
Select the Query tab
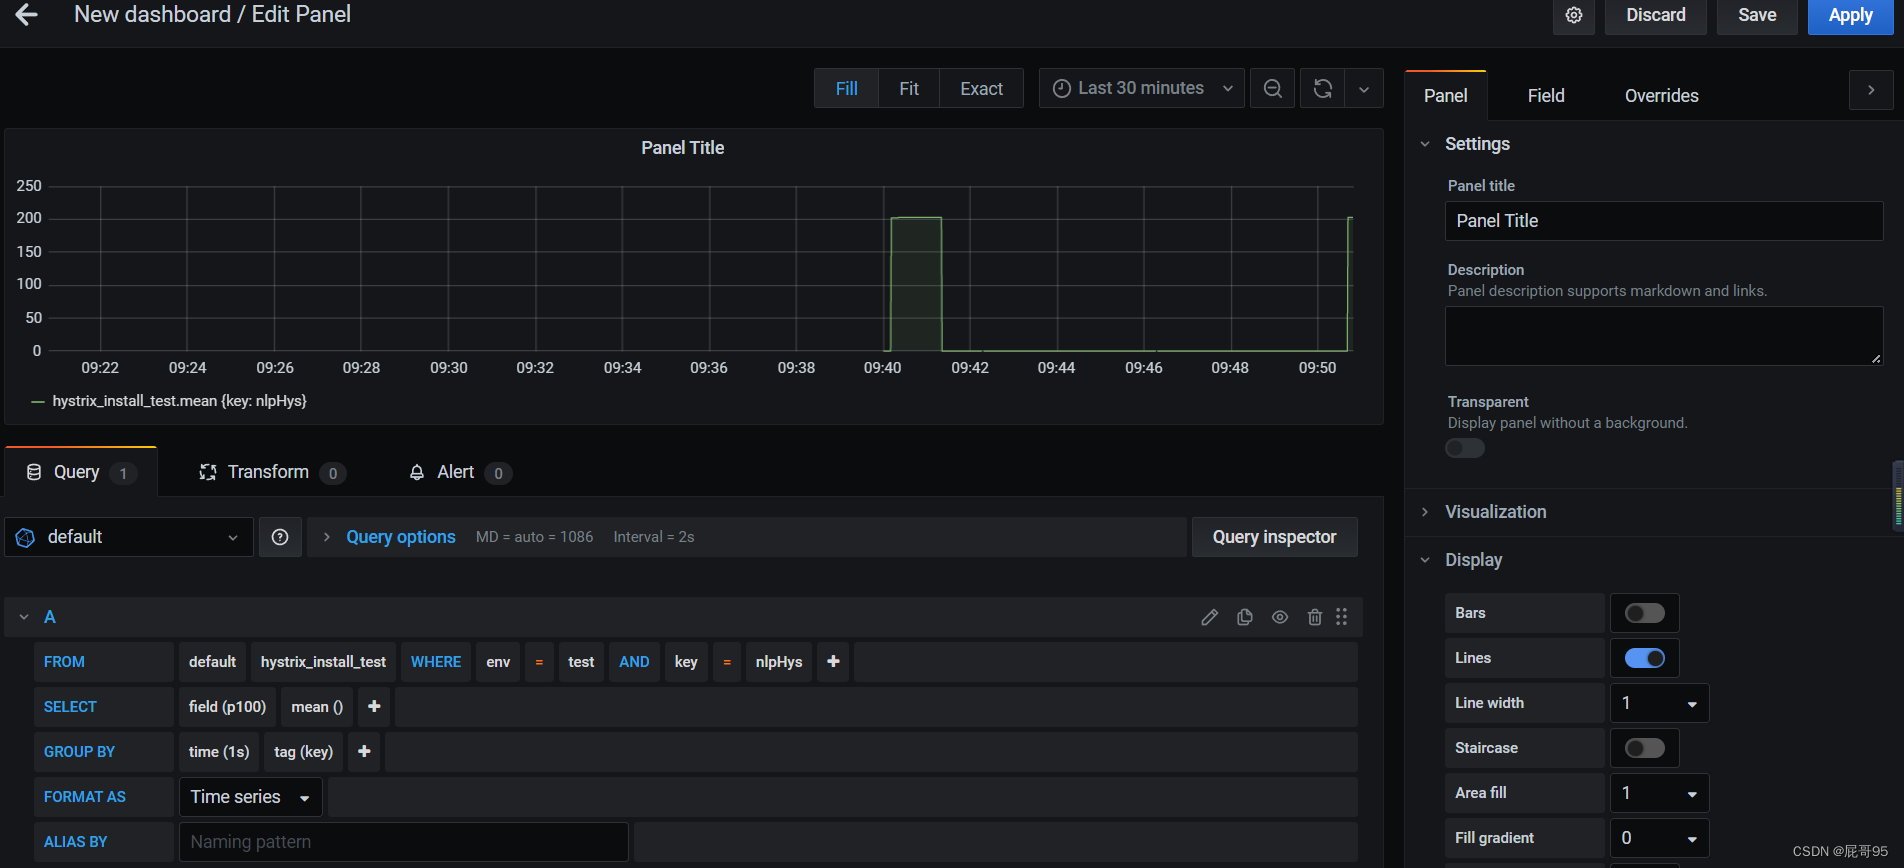pos(81,472)
